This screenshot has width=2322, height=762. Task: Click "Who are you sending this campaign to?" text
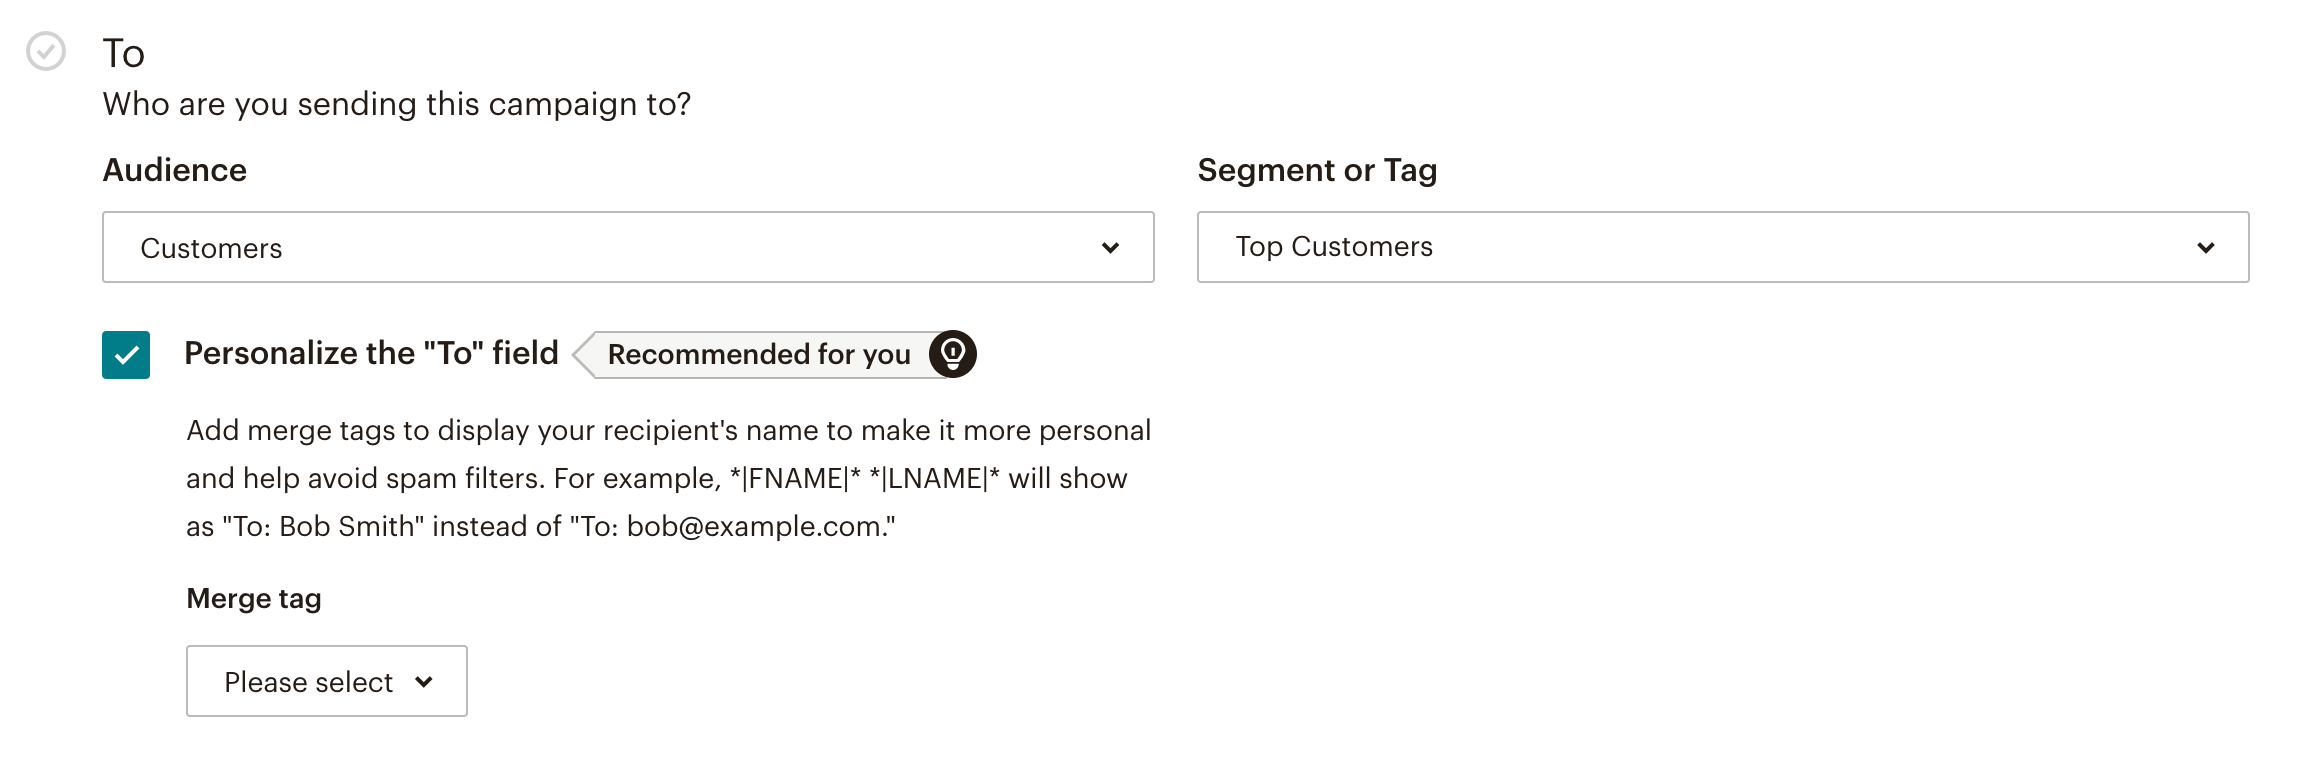pos(397,104)
